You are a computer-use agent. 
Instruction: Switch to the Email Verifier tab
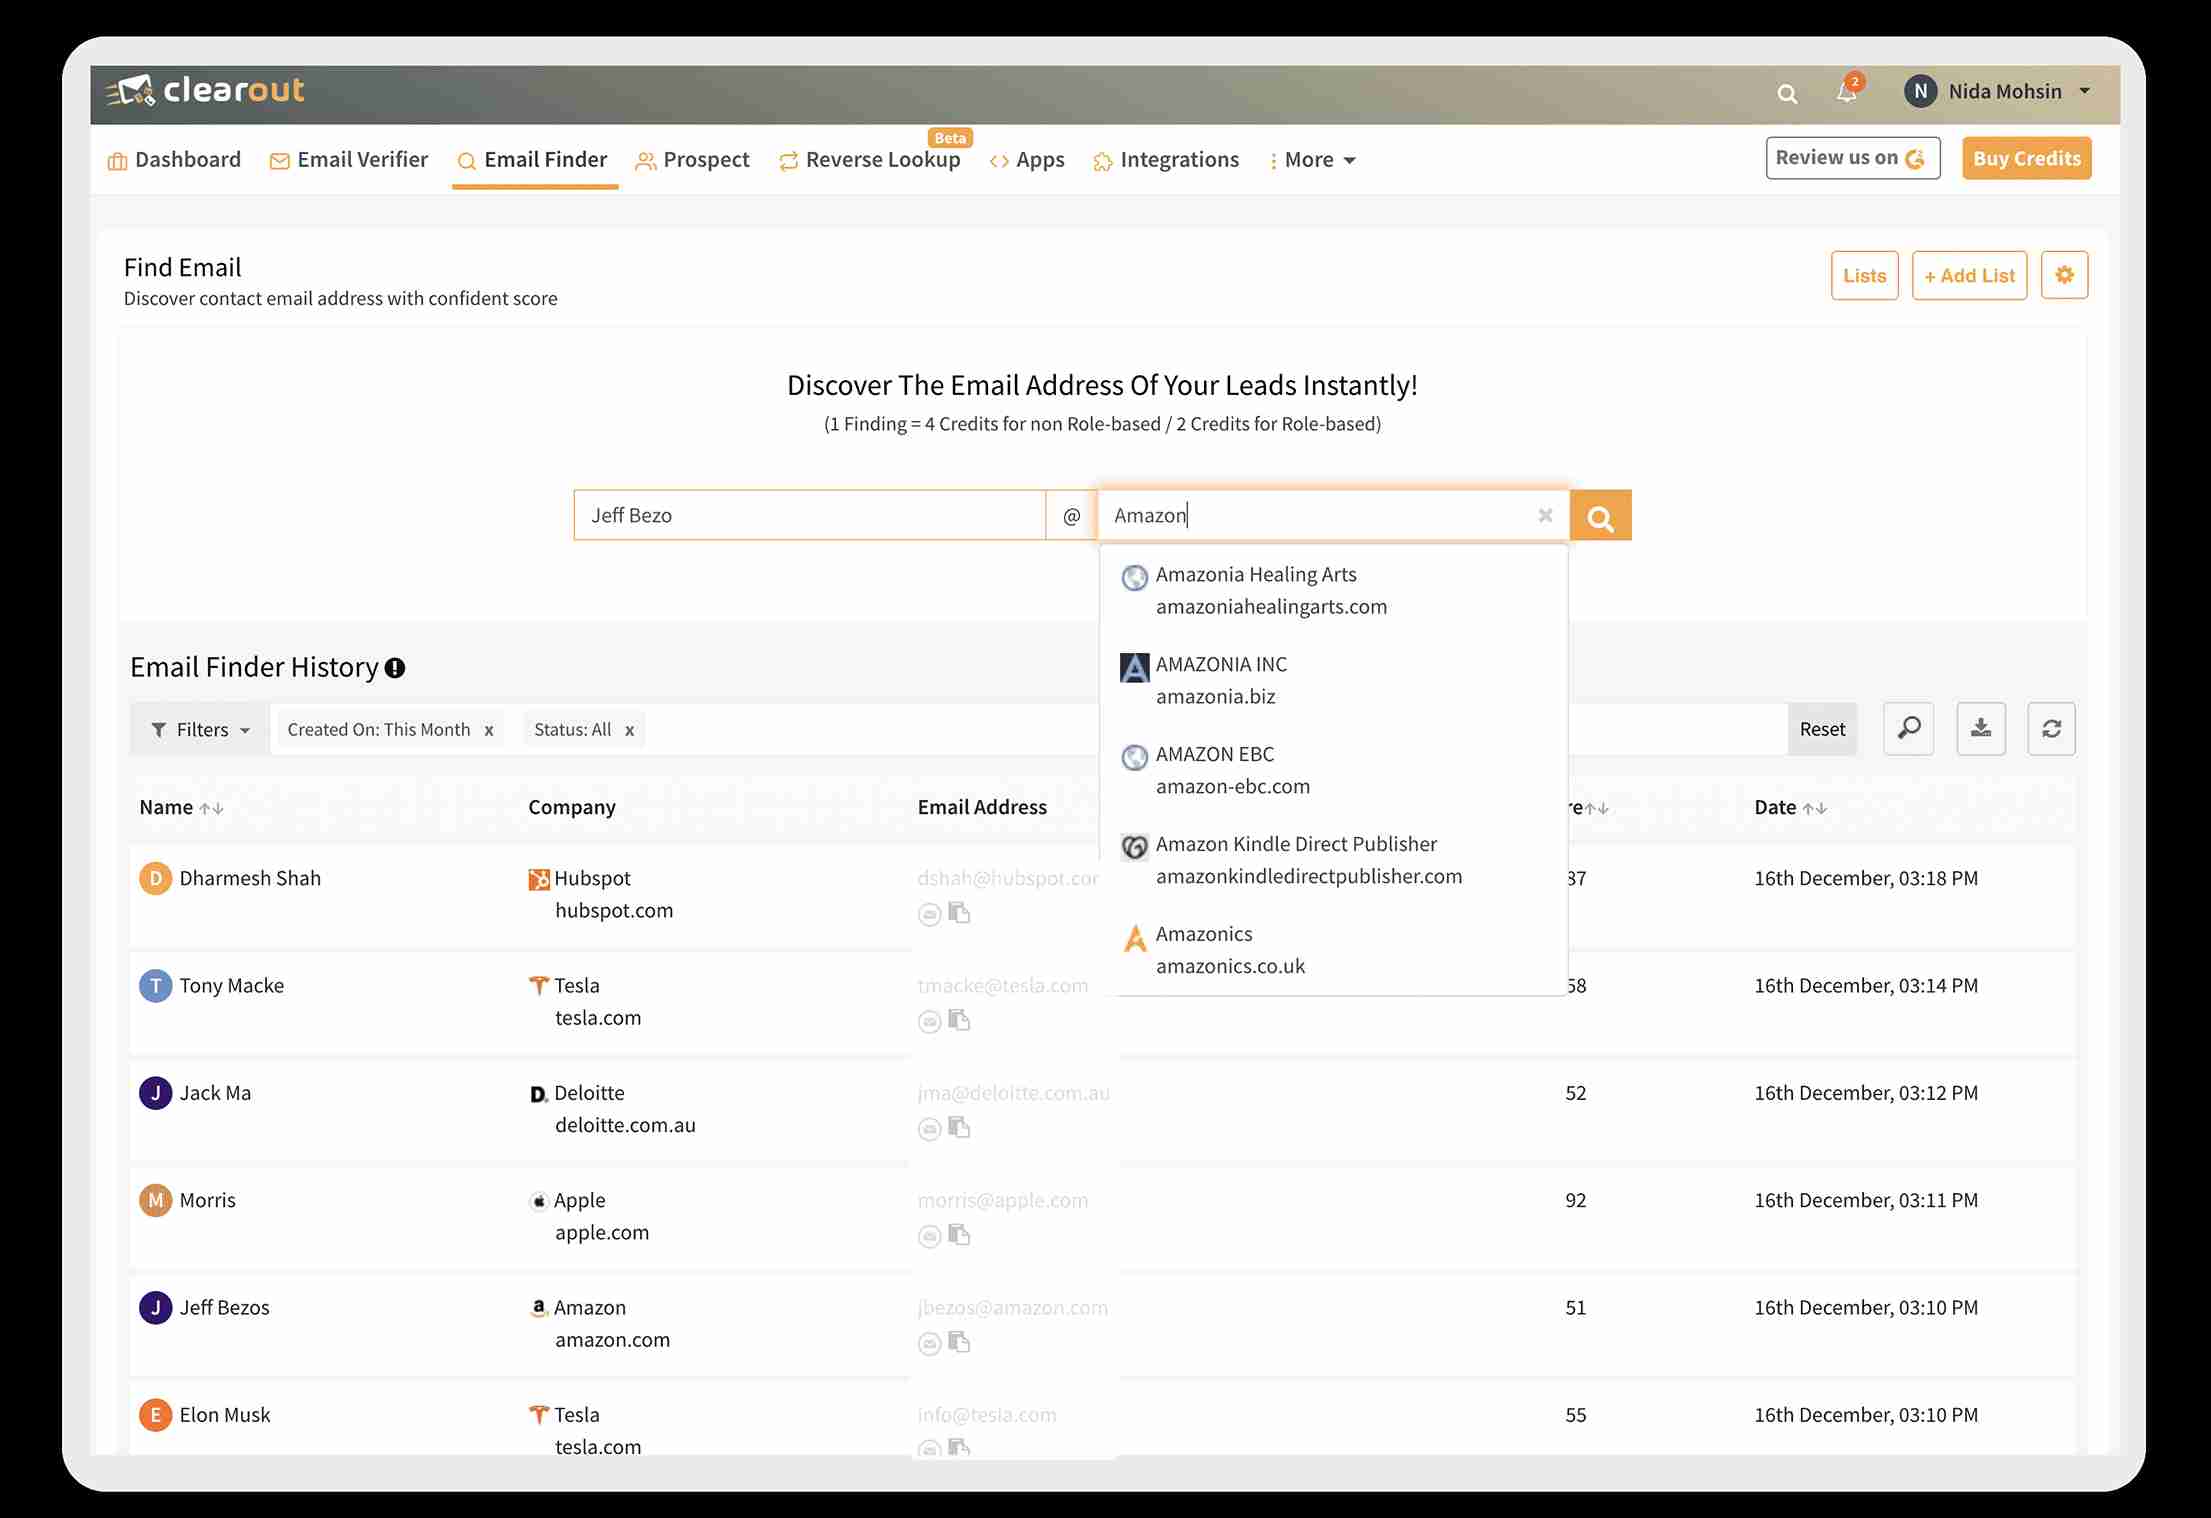349,160
